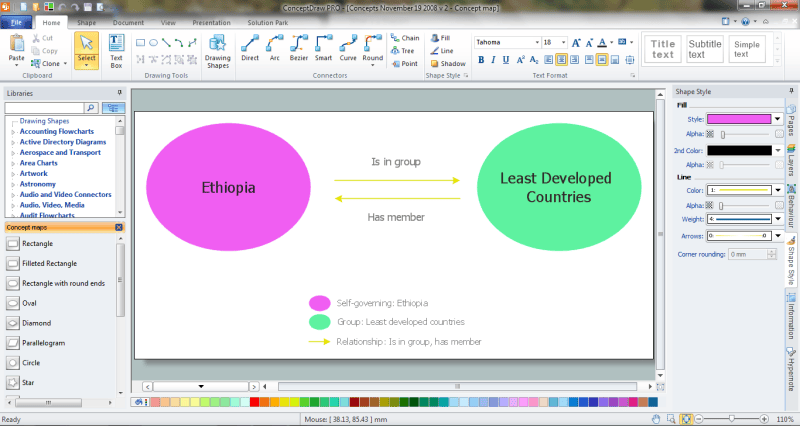Toggle center text alignment
The height and width of the screenshot is (426, 800).
(561, 60)
